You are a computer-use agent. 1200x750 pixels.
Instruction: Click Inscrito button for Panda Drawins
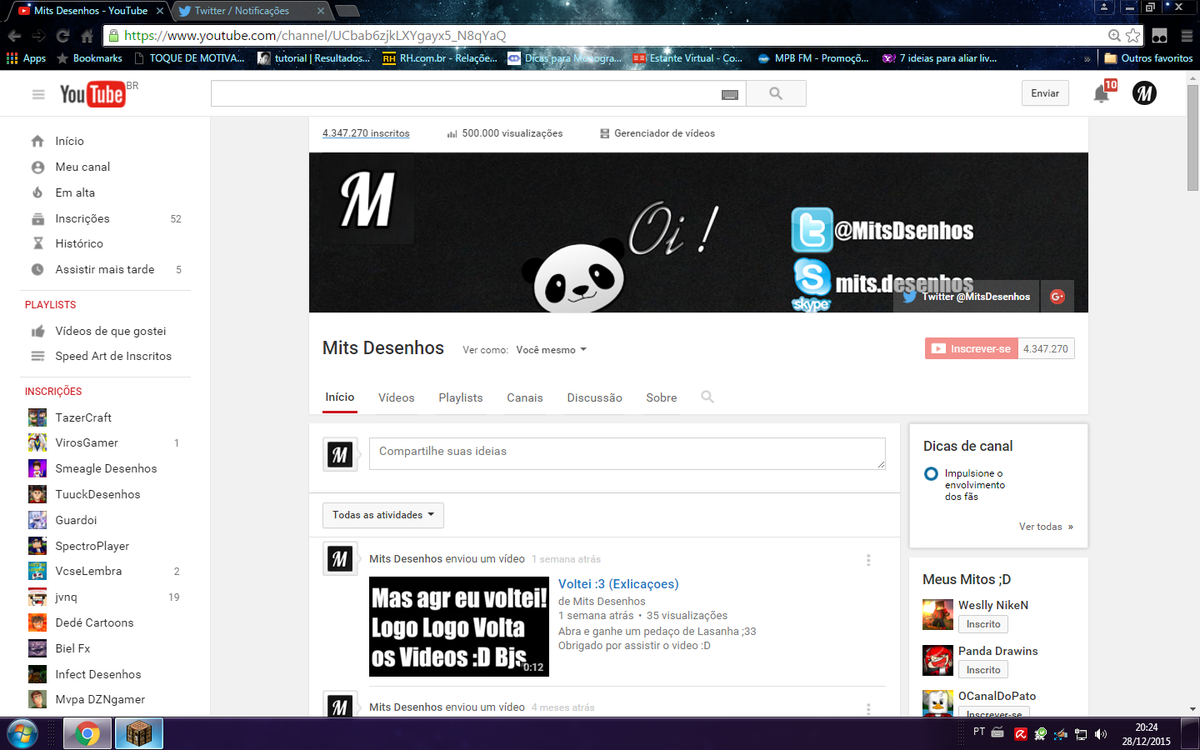pos(983,669)
